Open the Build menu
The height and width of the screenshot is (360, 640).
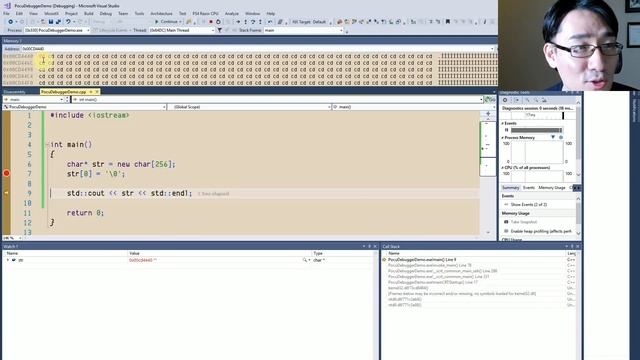pos(89,13)
